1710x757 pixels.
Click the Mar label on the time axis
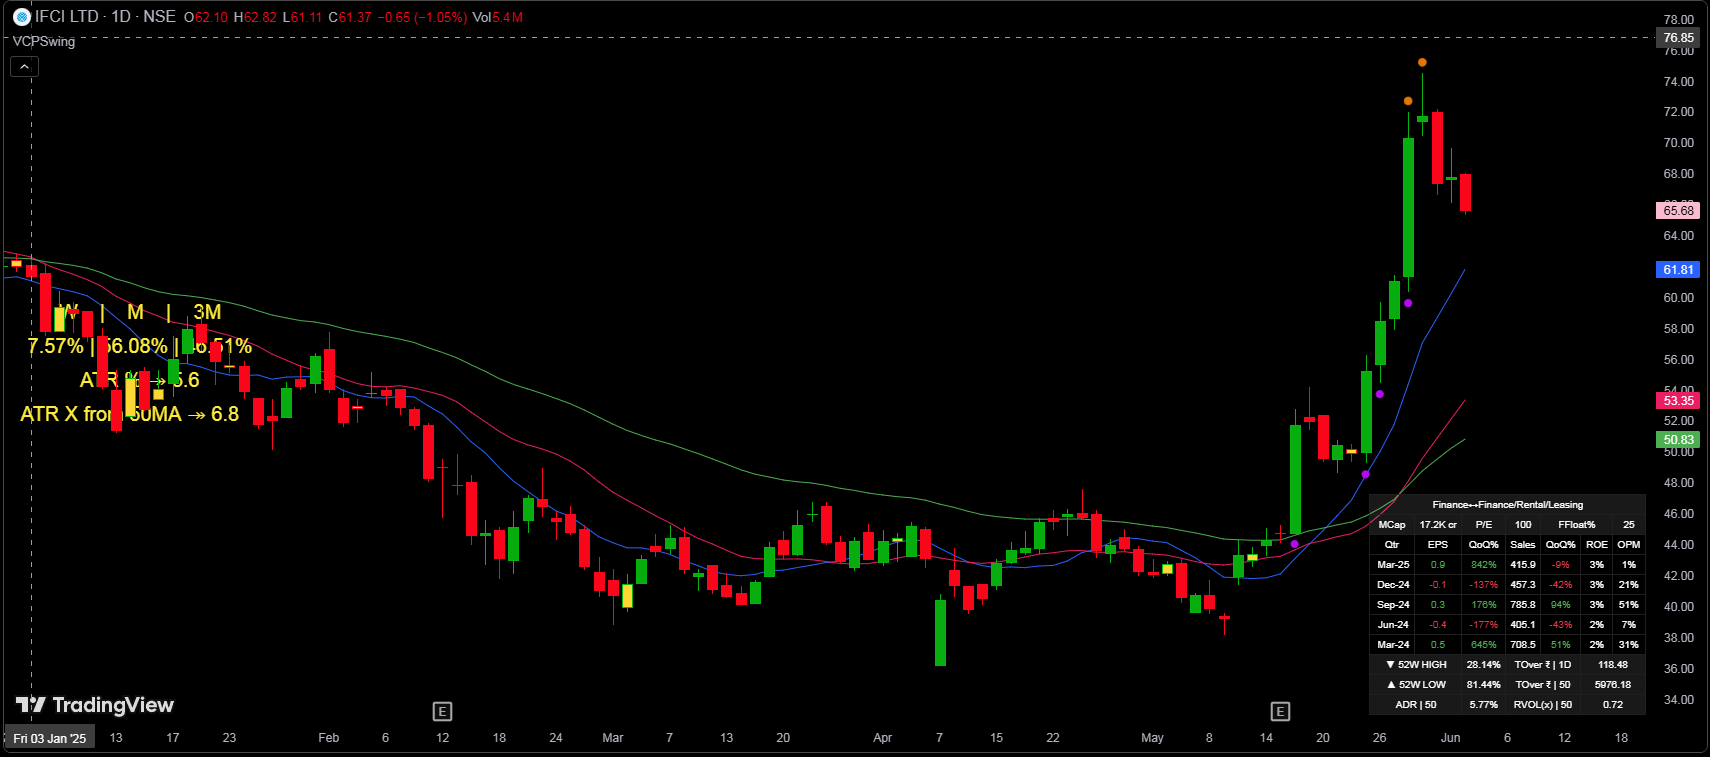[x=613, y=738]
